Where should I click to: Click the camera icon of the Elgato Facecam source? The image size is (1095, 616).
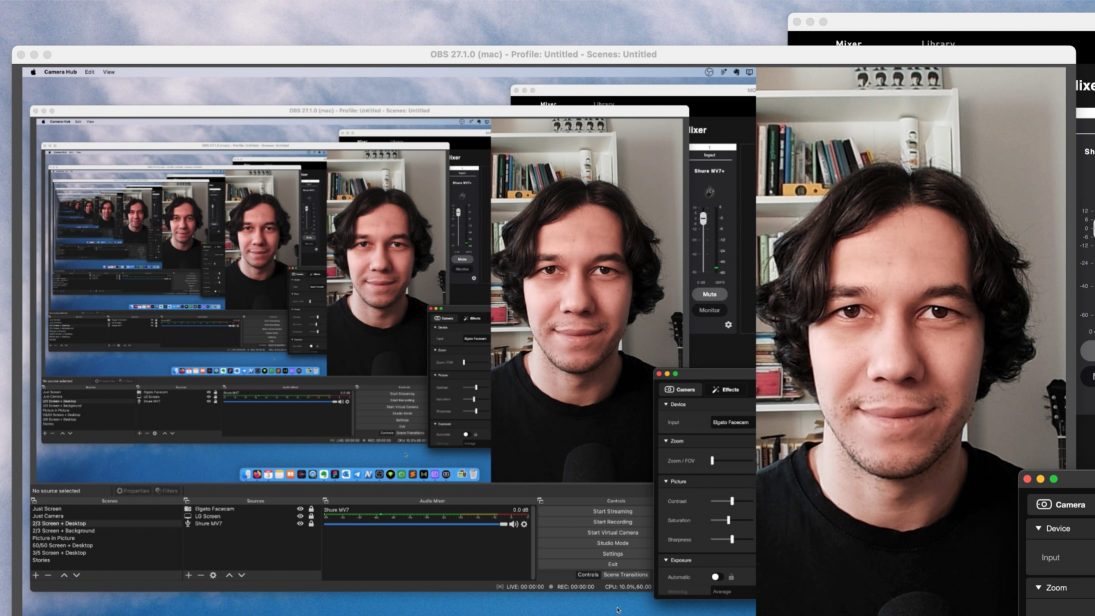188,509
